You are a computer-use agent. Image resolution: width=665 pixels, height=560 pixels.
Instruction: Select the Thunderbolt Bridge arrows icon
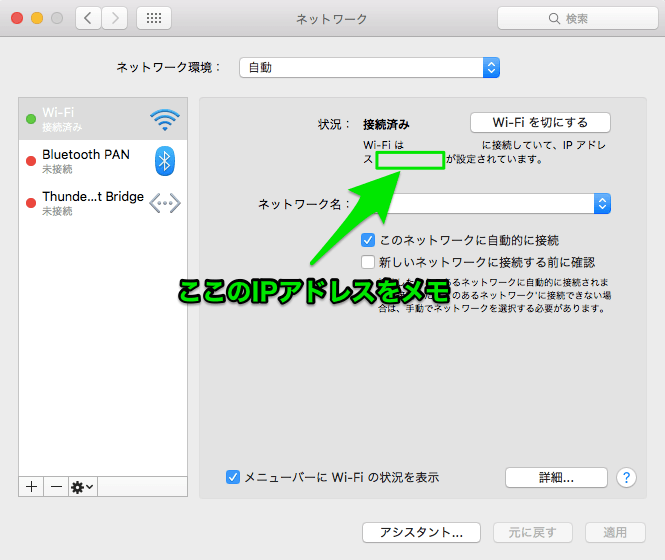[165, 203]
